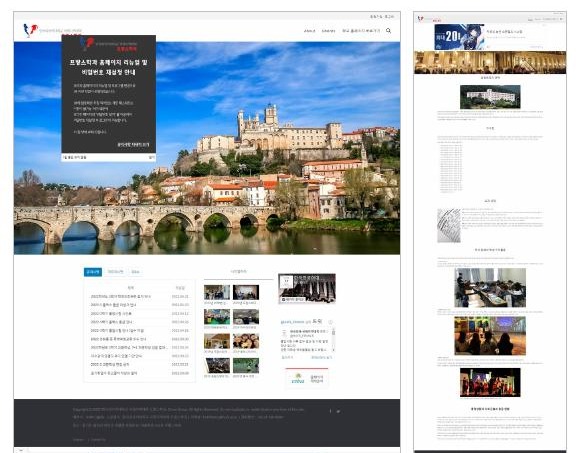578x453 pixels.
Task: Open the blue '20' advertisement banner
Action: coord(459,37)
